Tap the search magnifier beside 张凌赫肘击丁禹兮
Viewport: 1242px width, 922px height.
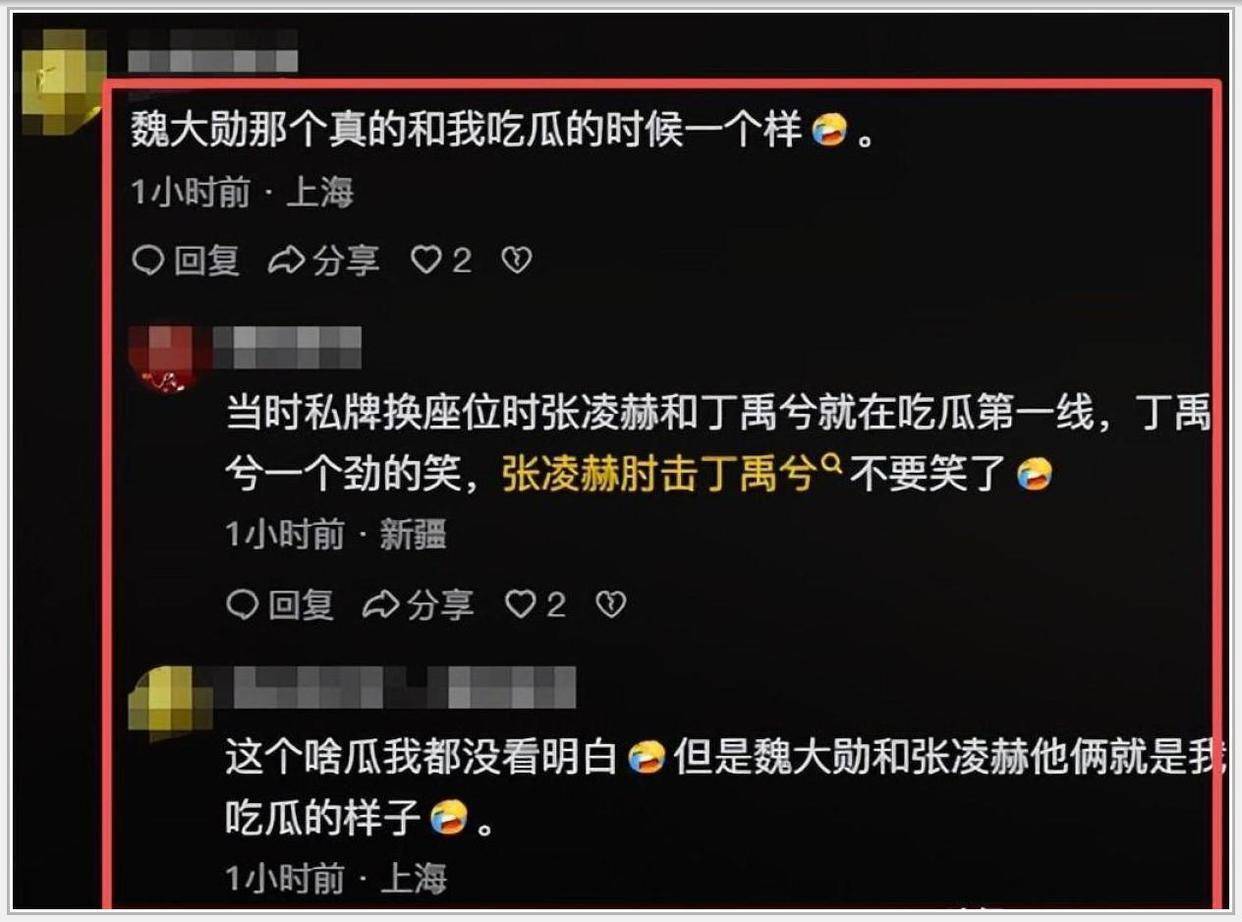[x=829, y=466]
